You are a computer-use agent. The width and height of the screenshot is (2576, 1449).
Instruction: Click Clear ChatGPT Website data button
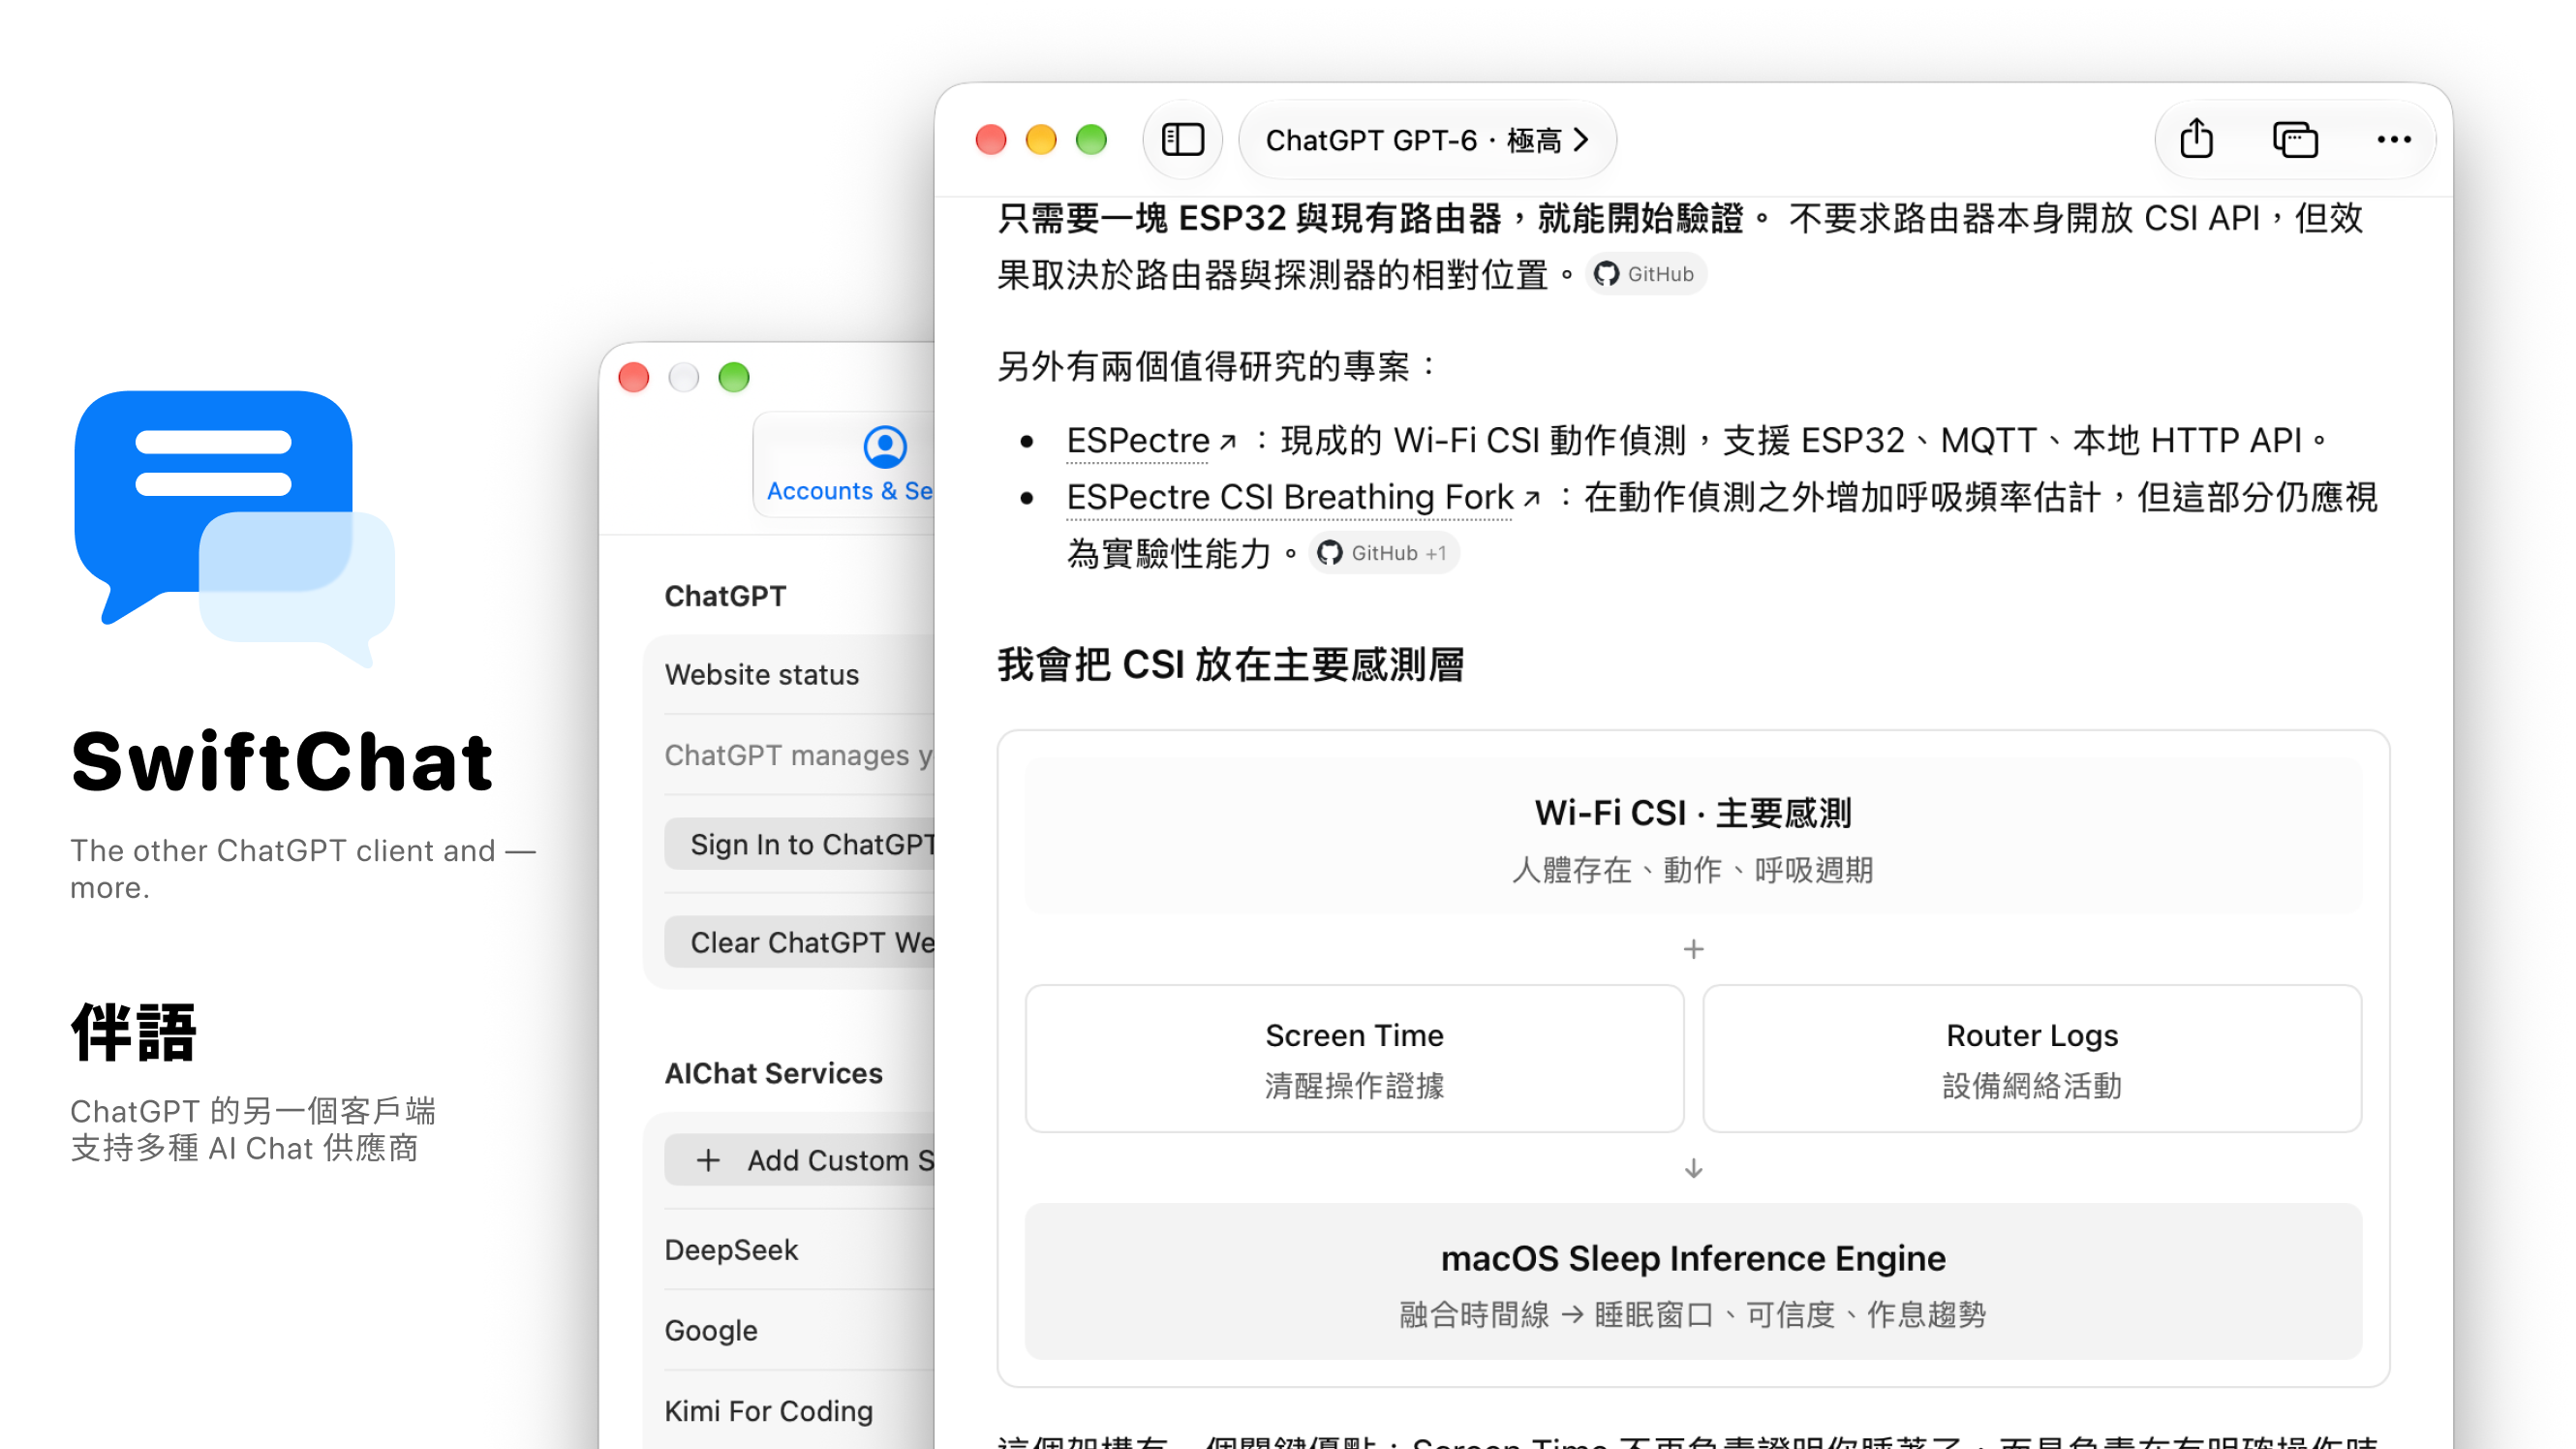pyautogui.click(x=801, y=943)
